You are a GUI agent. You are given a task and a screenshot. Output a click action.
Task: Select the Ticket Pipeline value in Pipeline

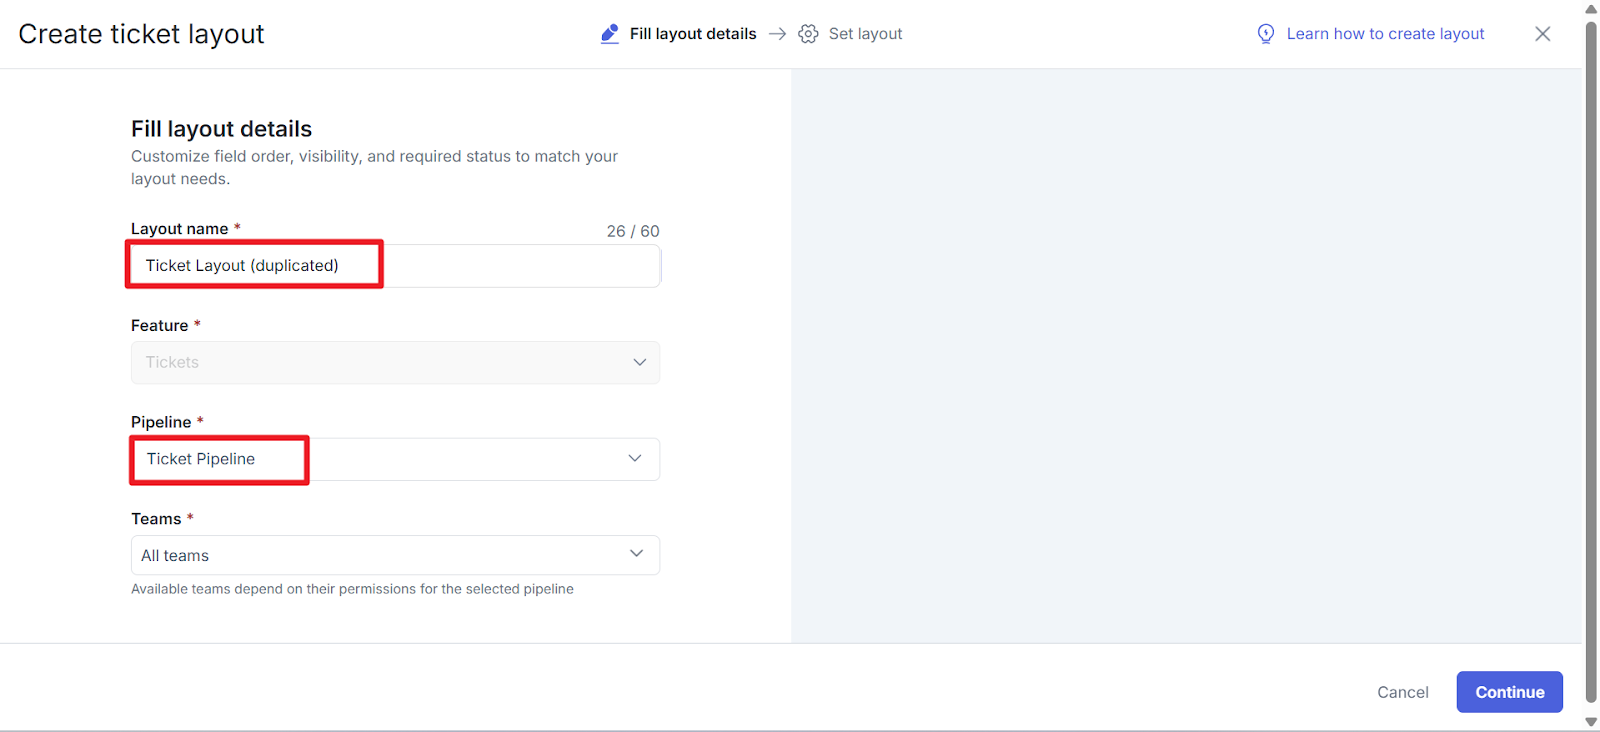[x=201, y=459]
